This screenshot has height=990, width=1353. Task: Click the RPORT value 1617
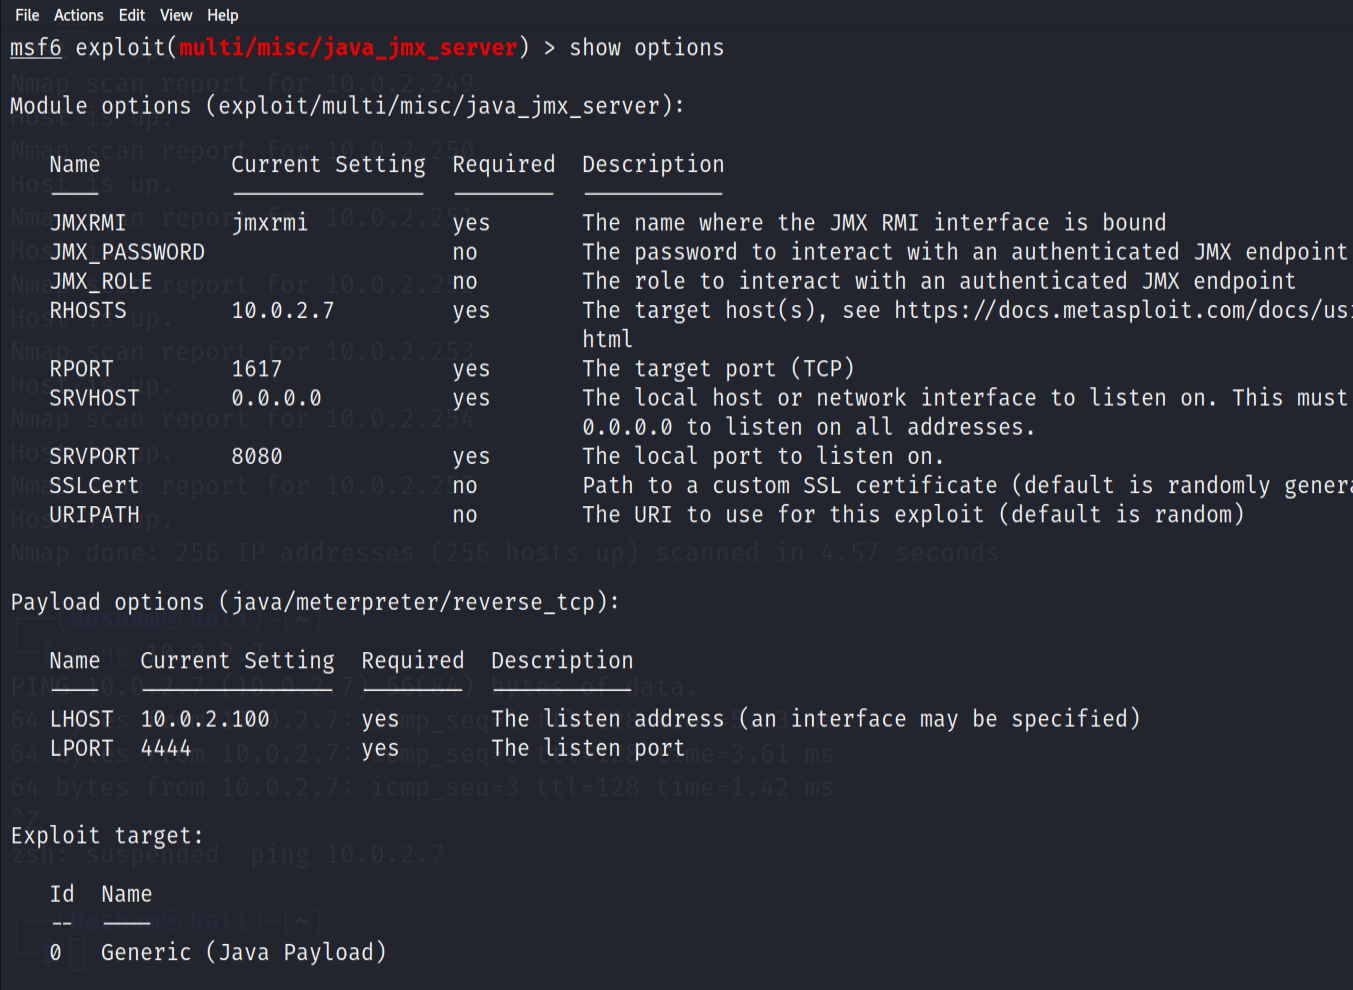pos(257,369)
